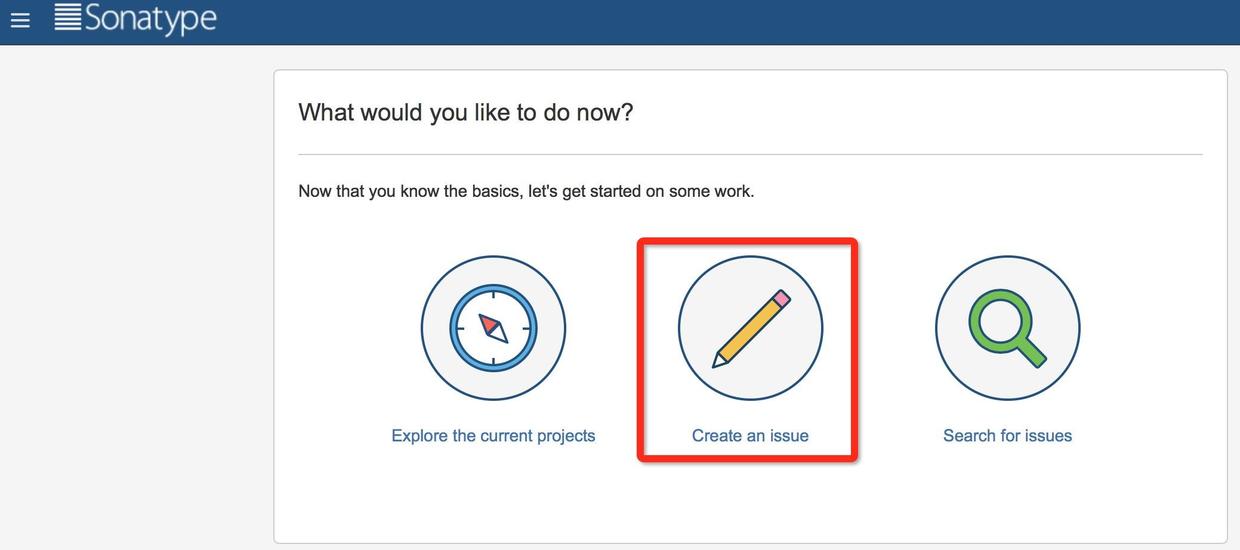Open the hamburger navigation menu
The height and width of the screenshot is (550, 1240).
(20, 20)
